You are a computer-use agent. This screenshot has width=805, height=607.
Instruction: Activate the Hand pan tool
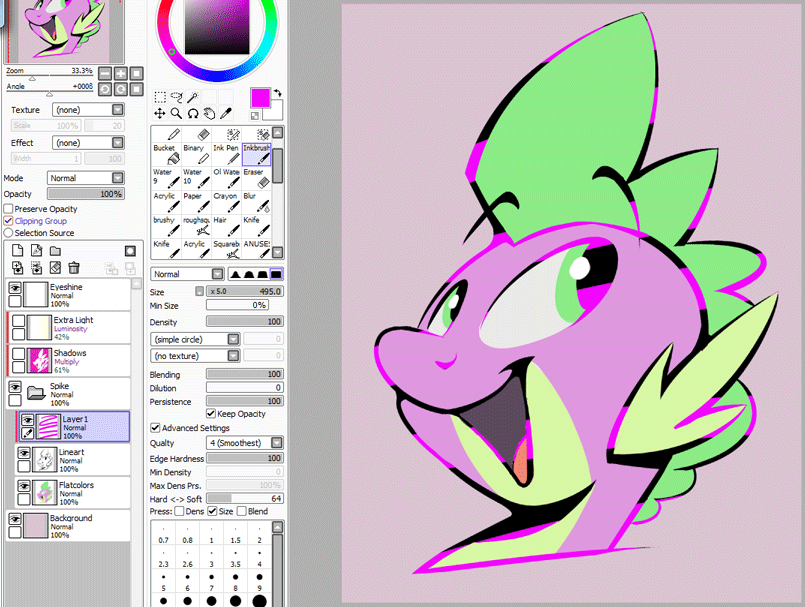pos(210,114)
